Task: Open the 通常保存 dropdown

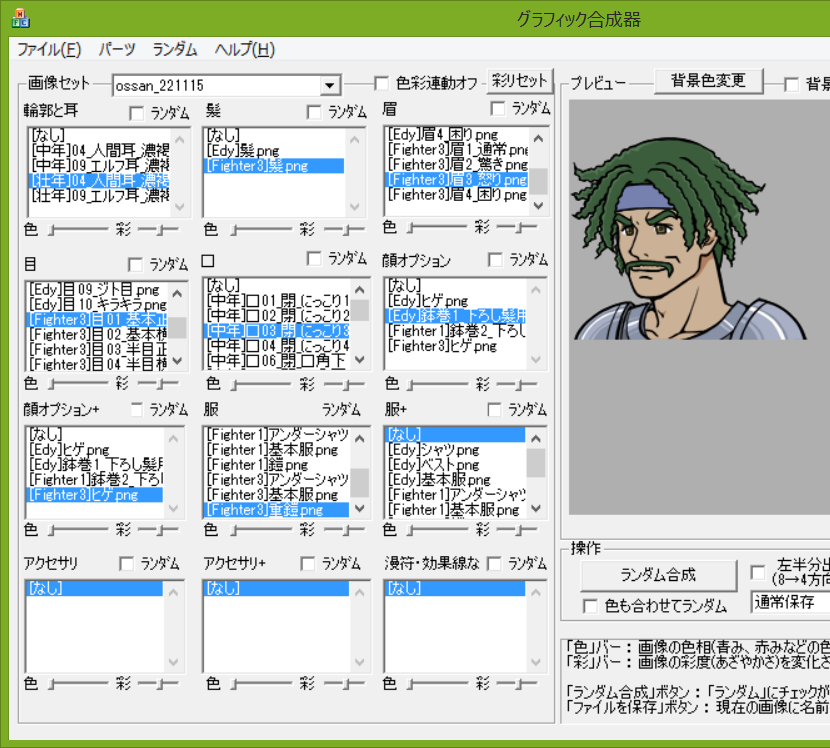Action: coord(790,602)
